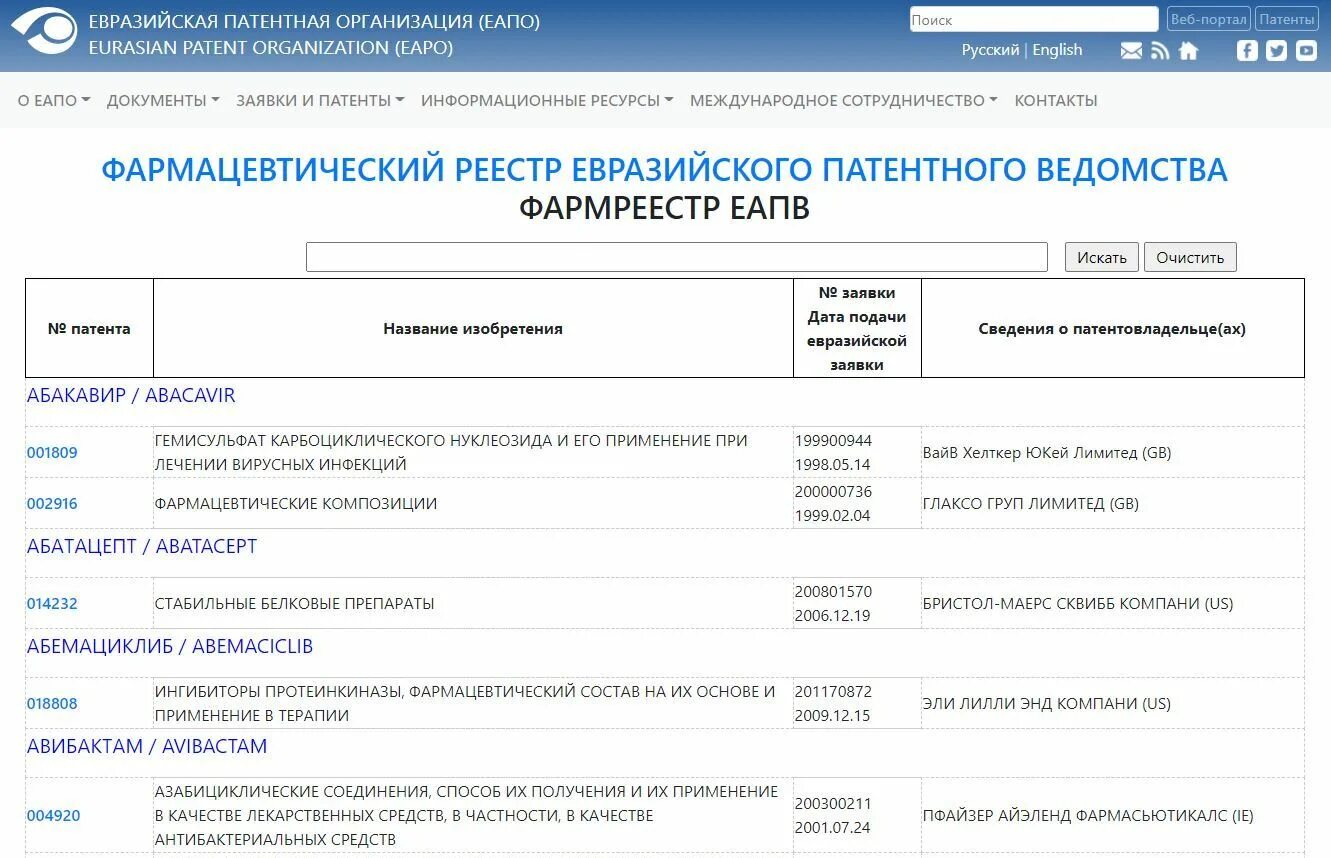The image size is (1331, 858).
Task: Open the YouTube icon
Action: coord(1307,51)
